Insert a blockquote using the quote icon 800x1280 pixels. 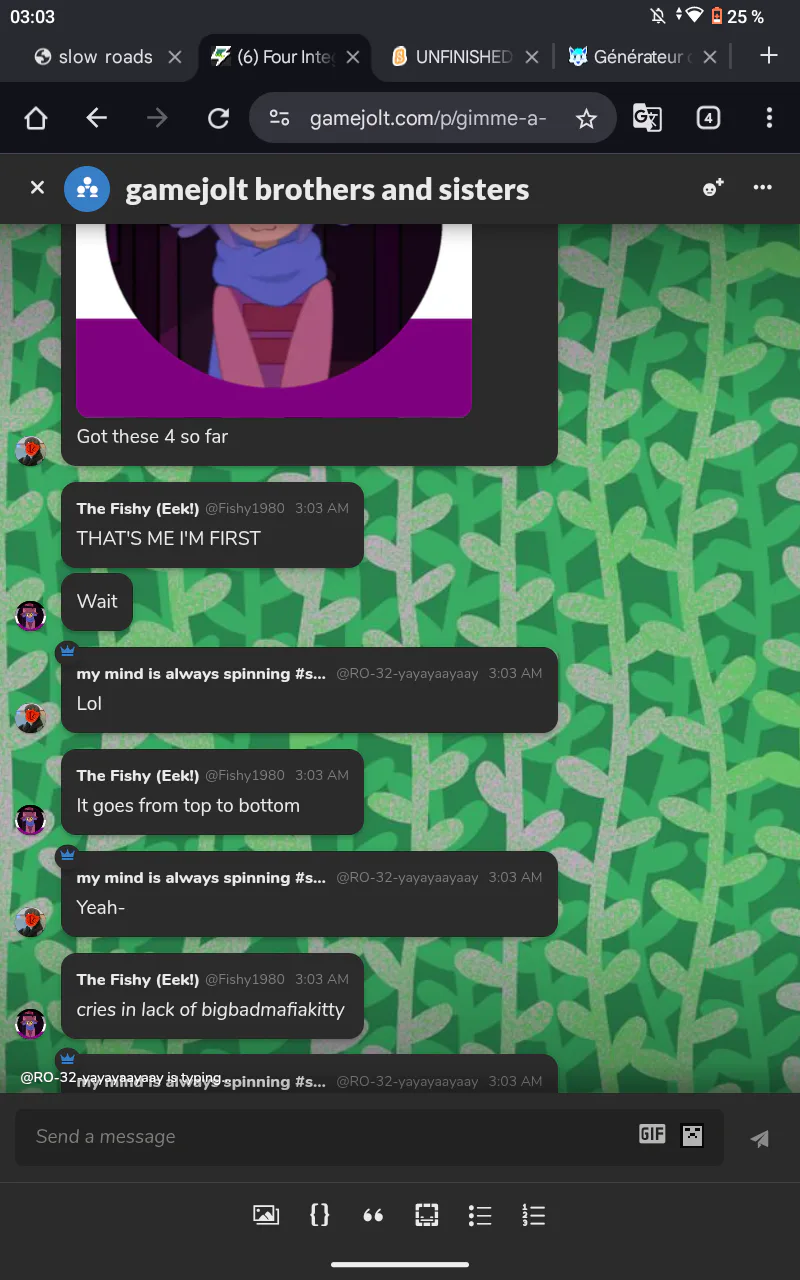tap(373, 1216)
